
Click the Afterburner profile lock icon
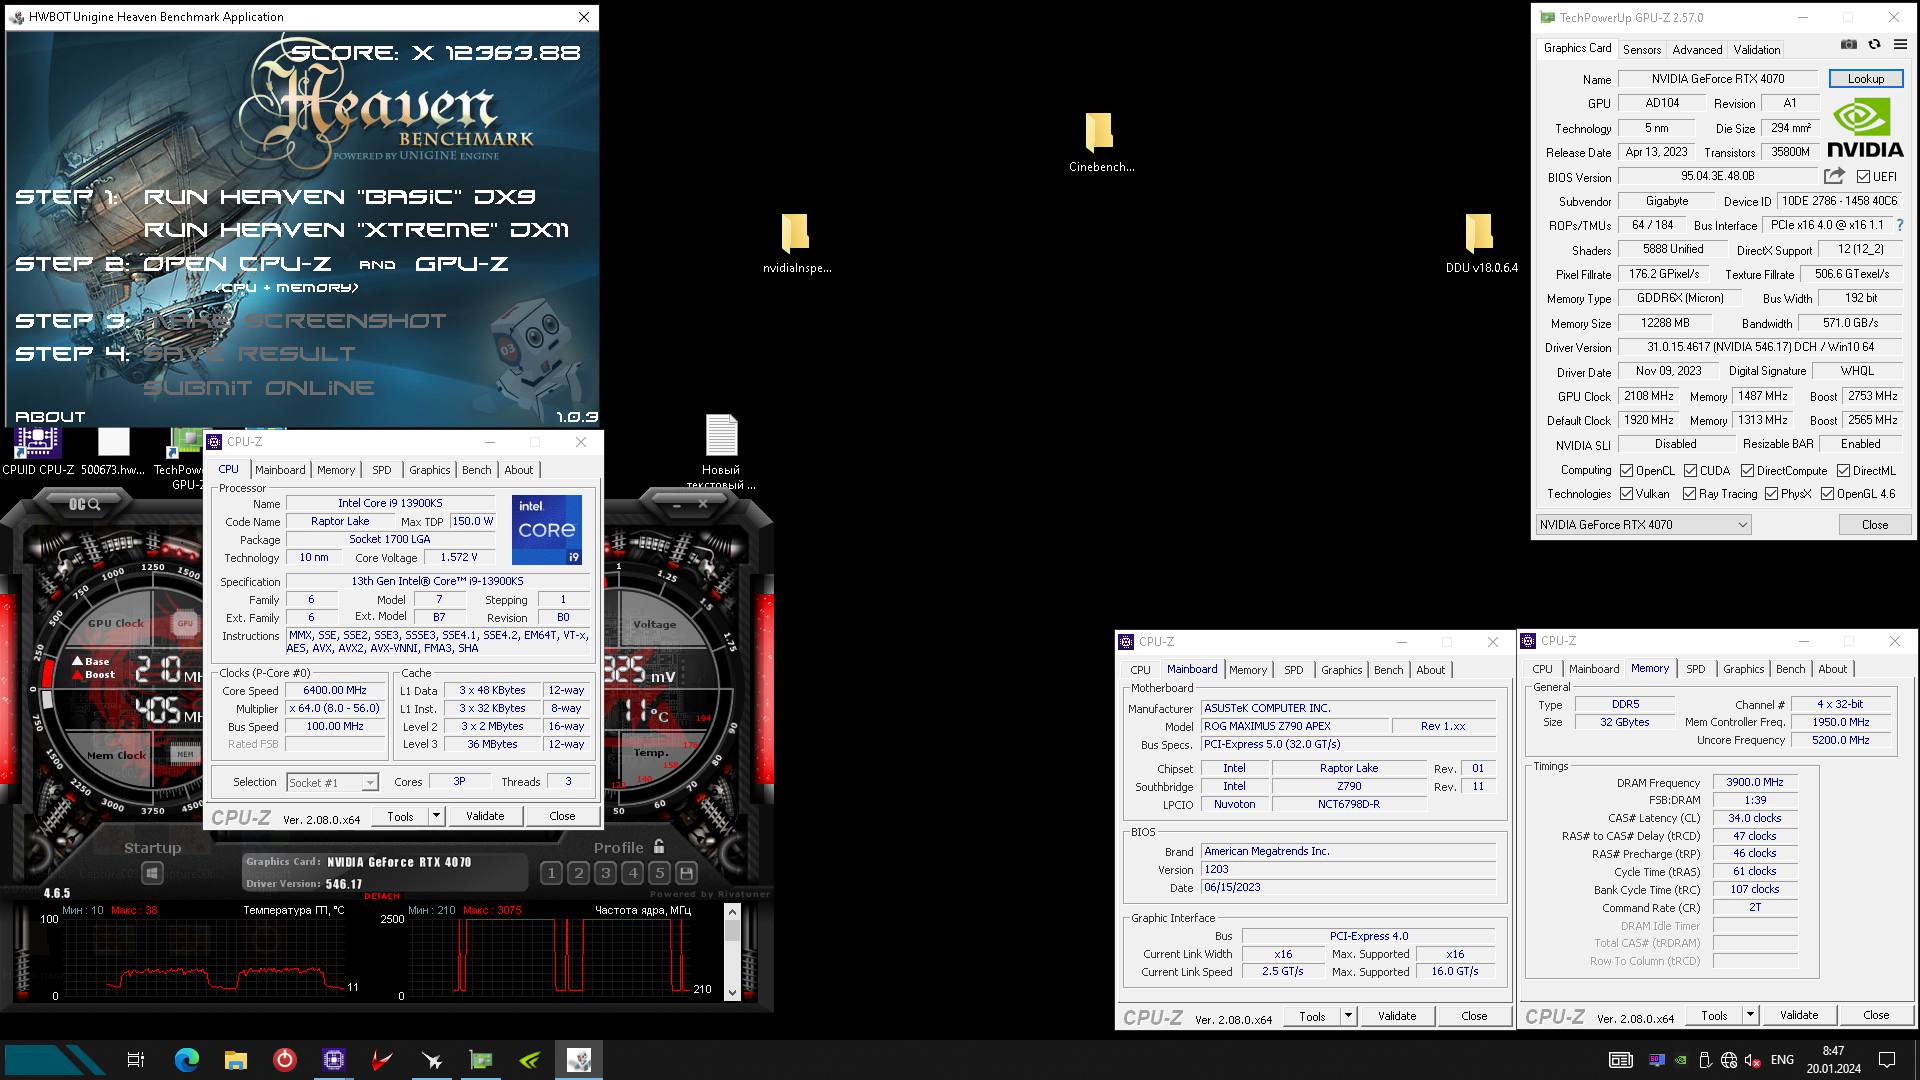pos(658,846)
